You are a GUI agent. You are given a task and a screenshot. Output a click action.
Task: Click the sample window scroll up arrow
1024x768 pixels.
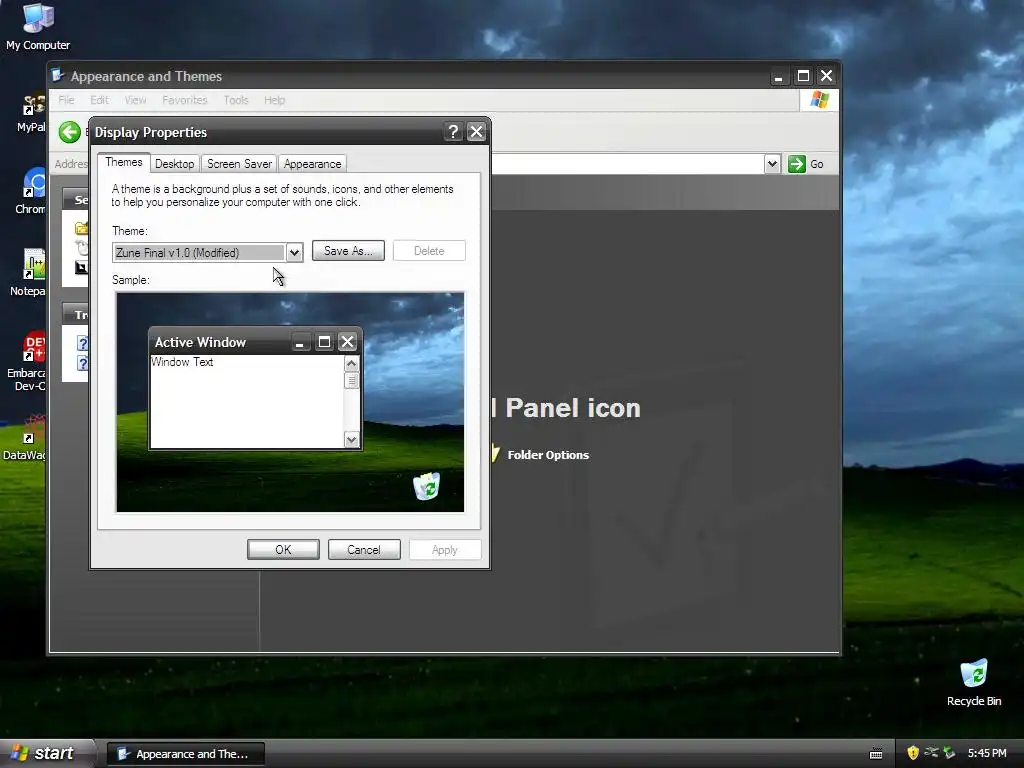click(351, 364)
